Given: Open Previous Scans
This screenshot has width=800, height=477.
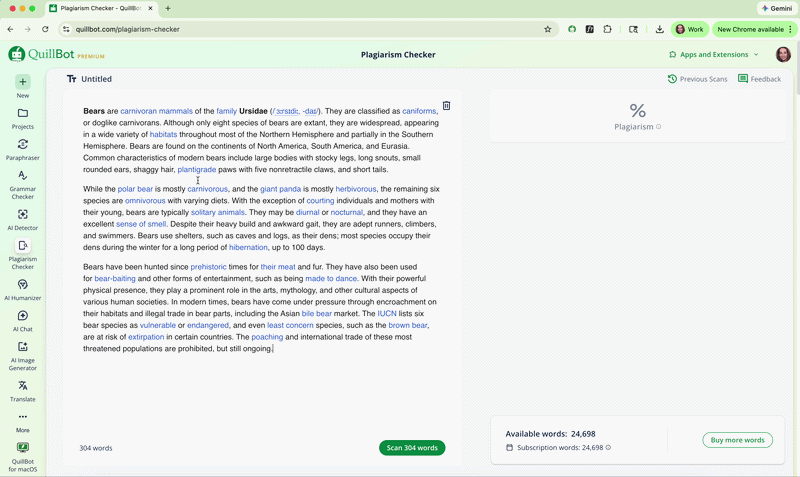Looking at the screenshot, I should (697, 79).
